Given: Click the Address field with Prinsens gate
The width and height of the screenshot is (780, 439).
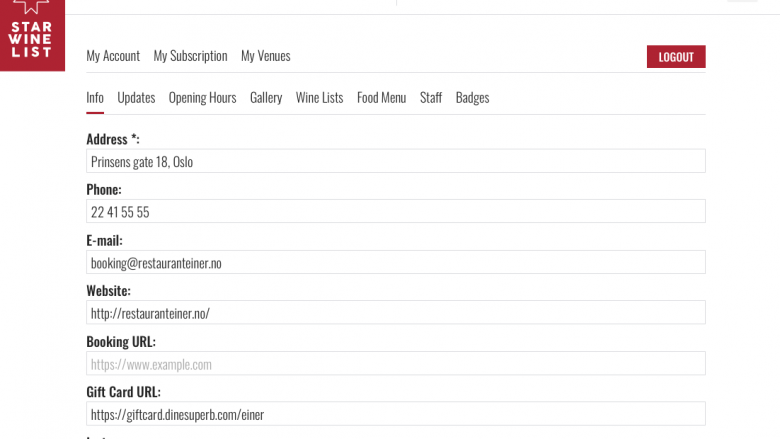Looking at the screenshot, I should click(395, 161).
